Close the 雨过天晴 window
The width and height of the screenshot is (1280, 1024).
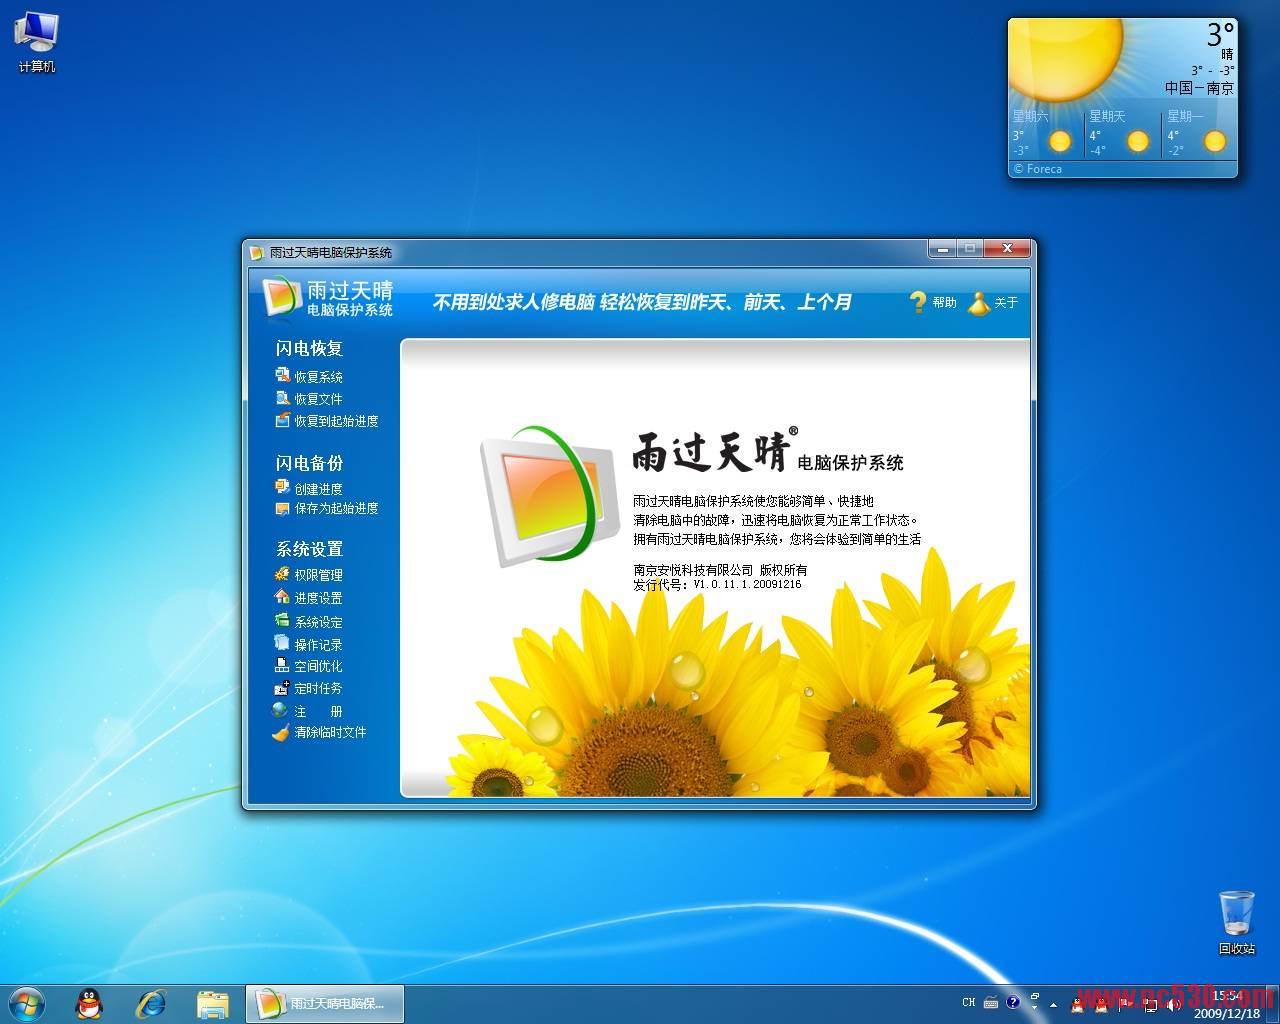click(x=1007, y=248)
